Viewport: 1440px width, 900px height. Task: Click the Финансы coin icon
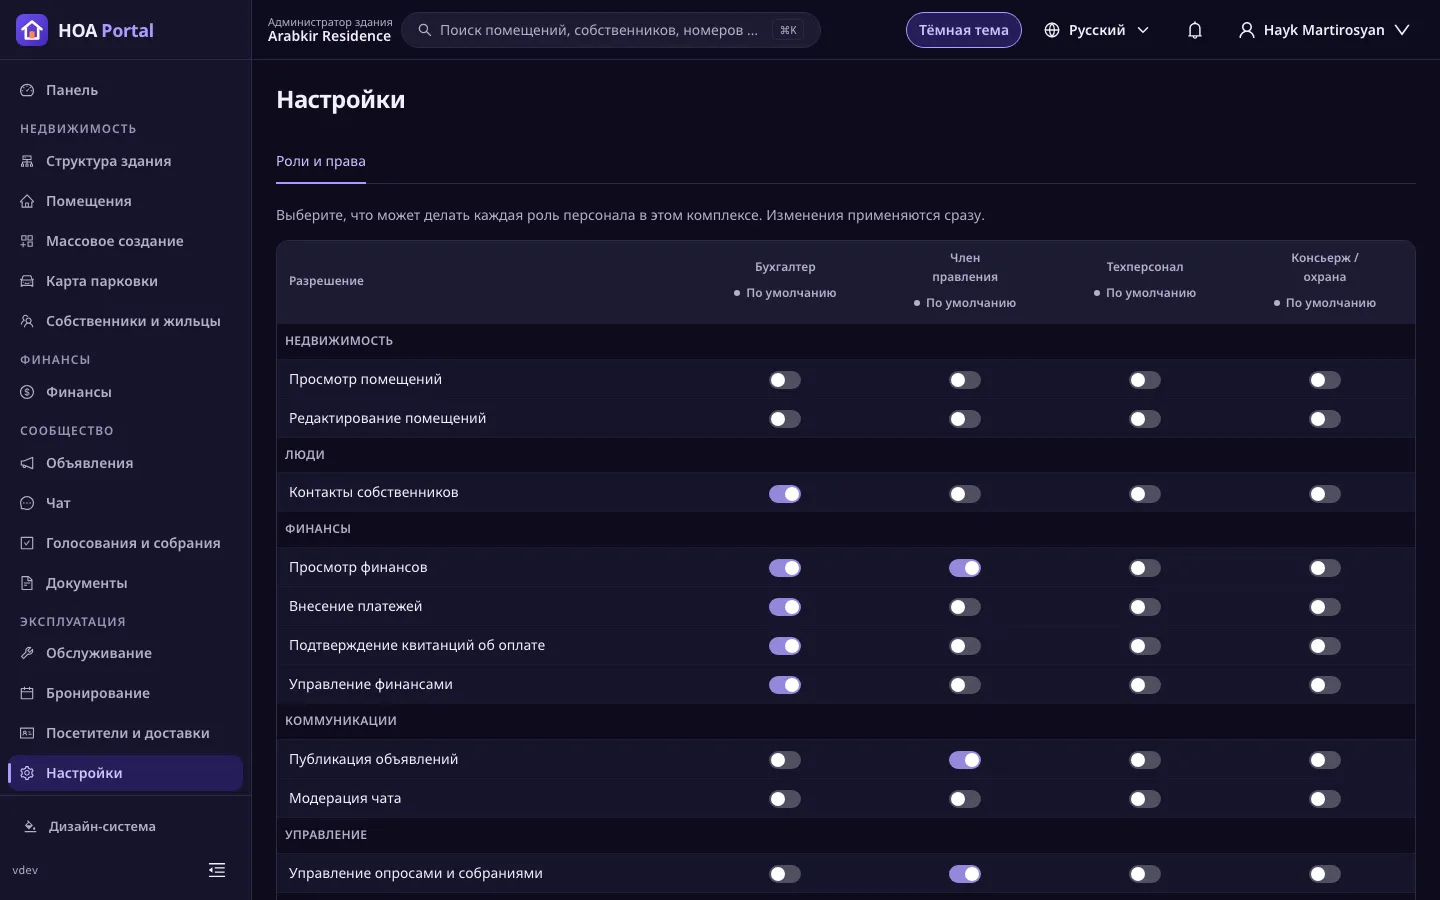27,392
